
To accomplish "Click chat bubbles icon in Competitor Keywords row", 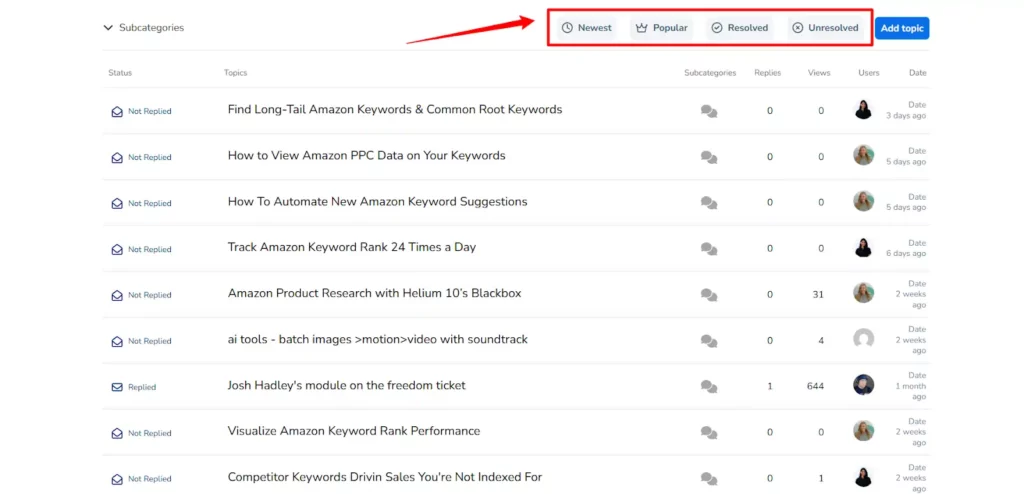I will (709, 479).
